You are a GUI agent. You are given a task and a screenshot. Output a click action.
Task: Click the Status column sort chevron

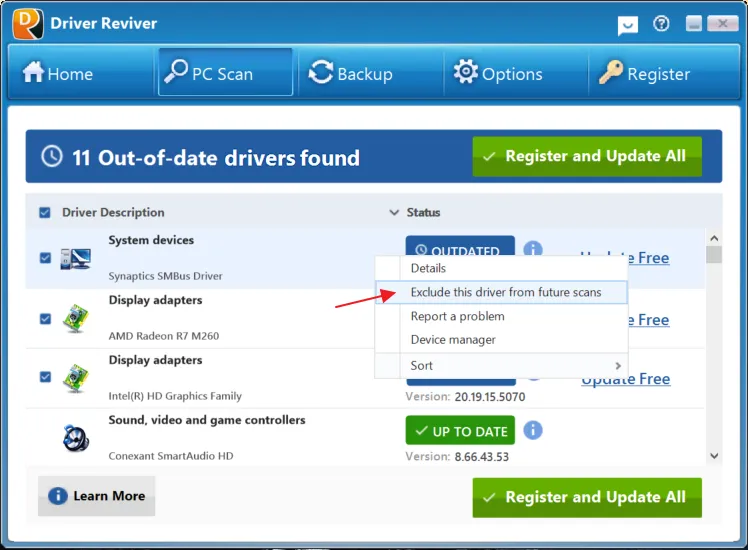tap(394, 212)
